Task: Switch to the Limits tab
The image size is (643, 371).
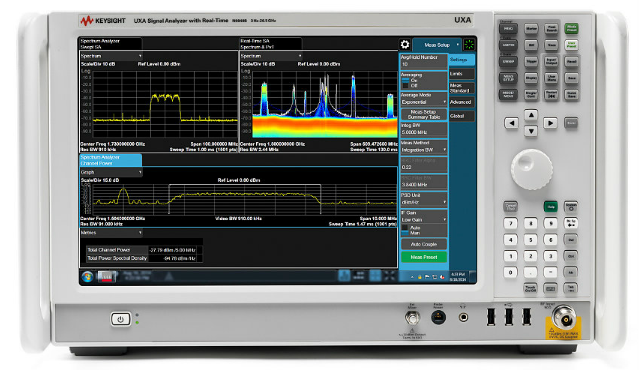Action: click(x=462, y=74)
